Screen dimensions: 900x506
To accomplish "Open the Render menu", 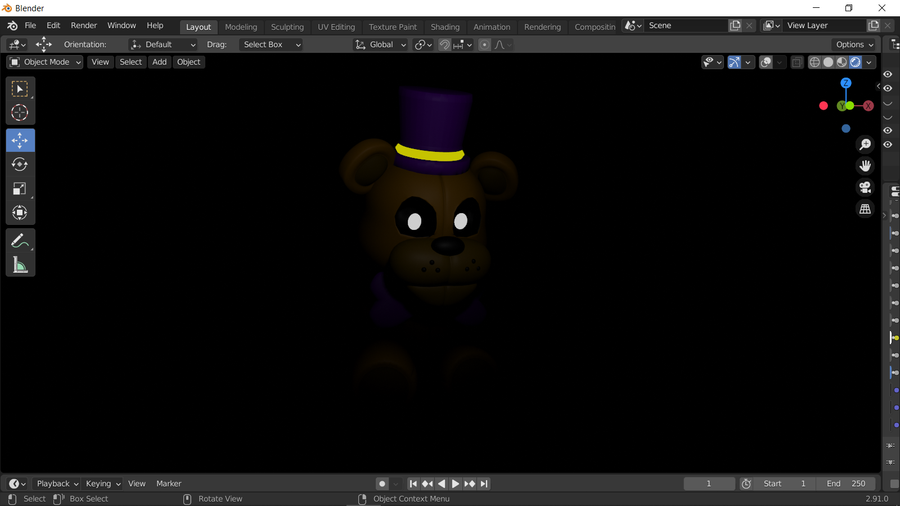I will pos(84,26).
